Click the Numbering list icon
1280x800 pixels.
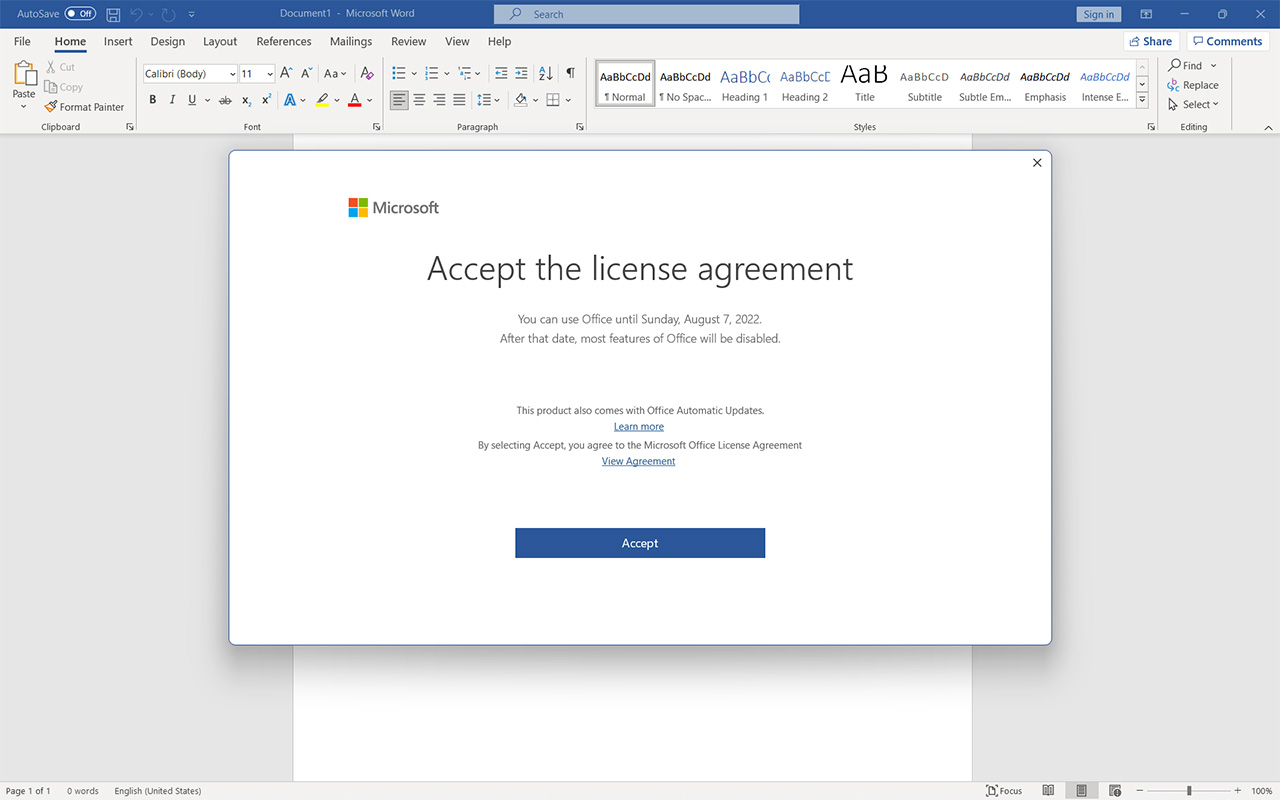click(432, 73)
